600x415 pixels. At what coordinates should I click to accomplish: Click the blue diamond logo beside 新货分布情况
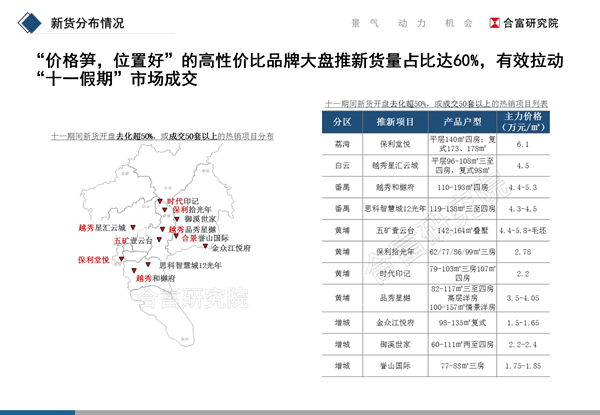pyautogui.click(x=29, y=23)
